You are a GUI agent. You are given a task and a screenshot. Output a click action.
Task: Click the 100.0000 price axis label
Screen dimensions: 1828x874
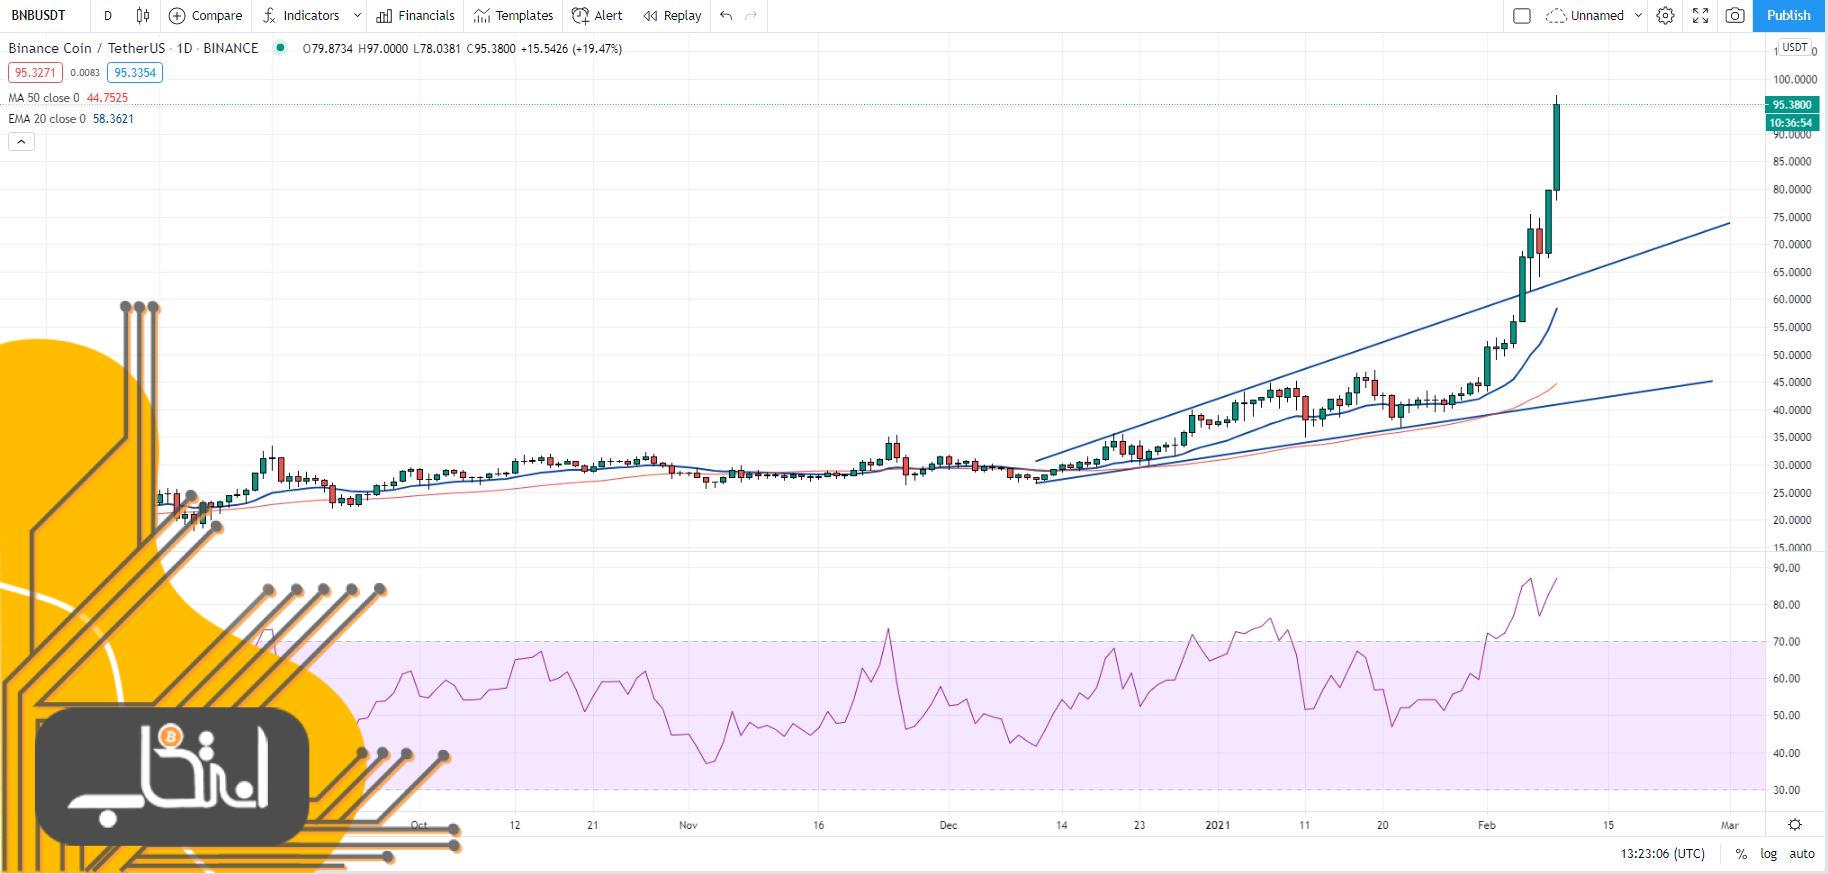[1794, 79]
